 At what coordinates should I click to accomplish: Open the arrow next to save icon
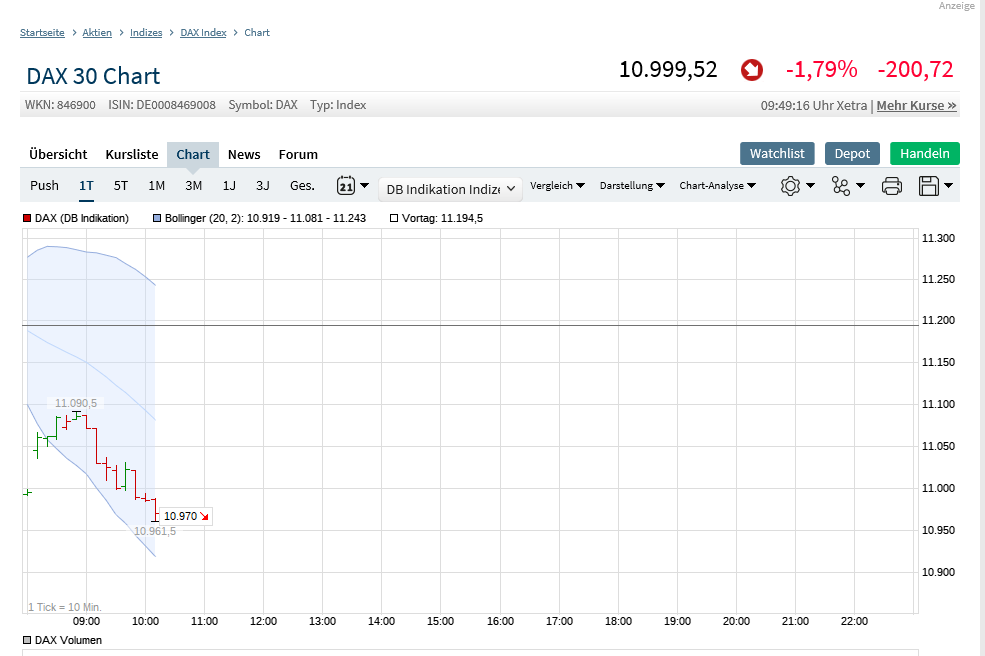pos(949,185)
